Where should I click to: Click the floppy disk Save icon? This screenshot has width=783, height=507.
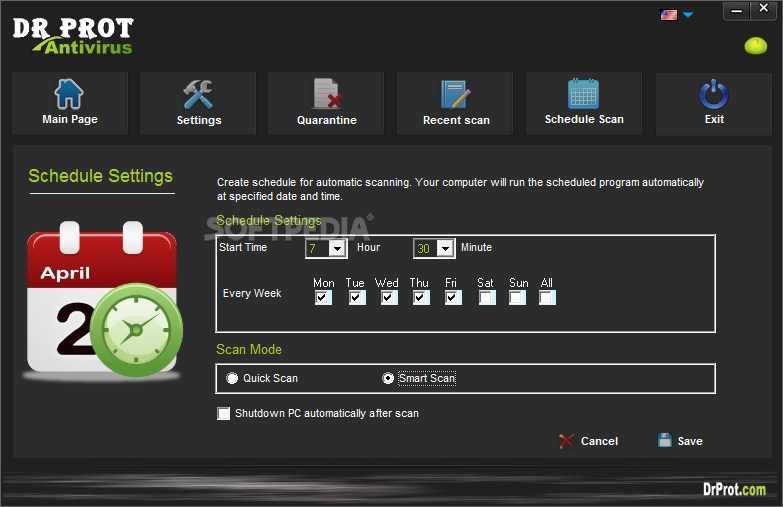pyautogui.click(x=665, y=440)
